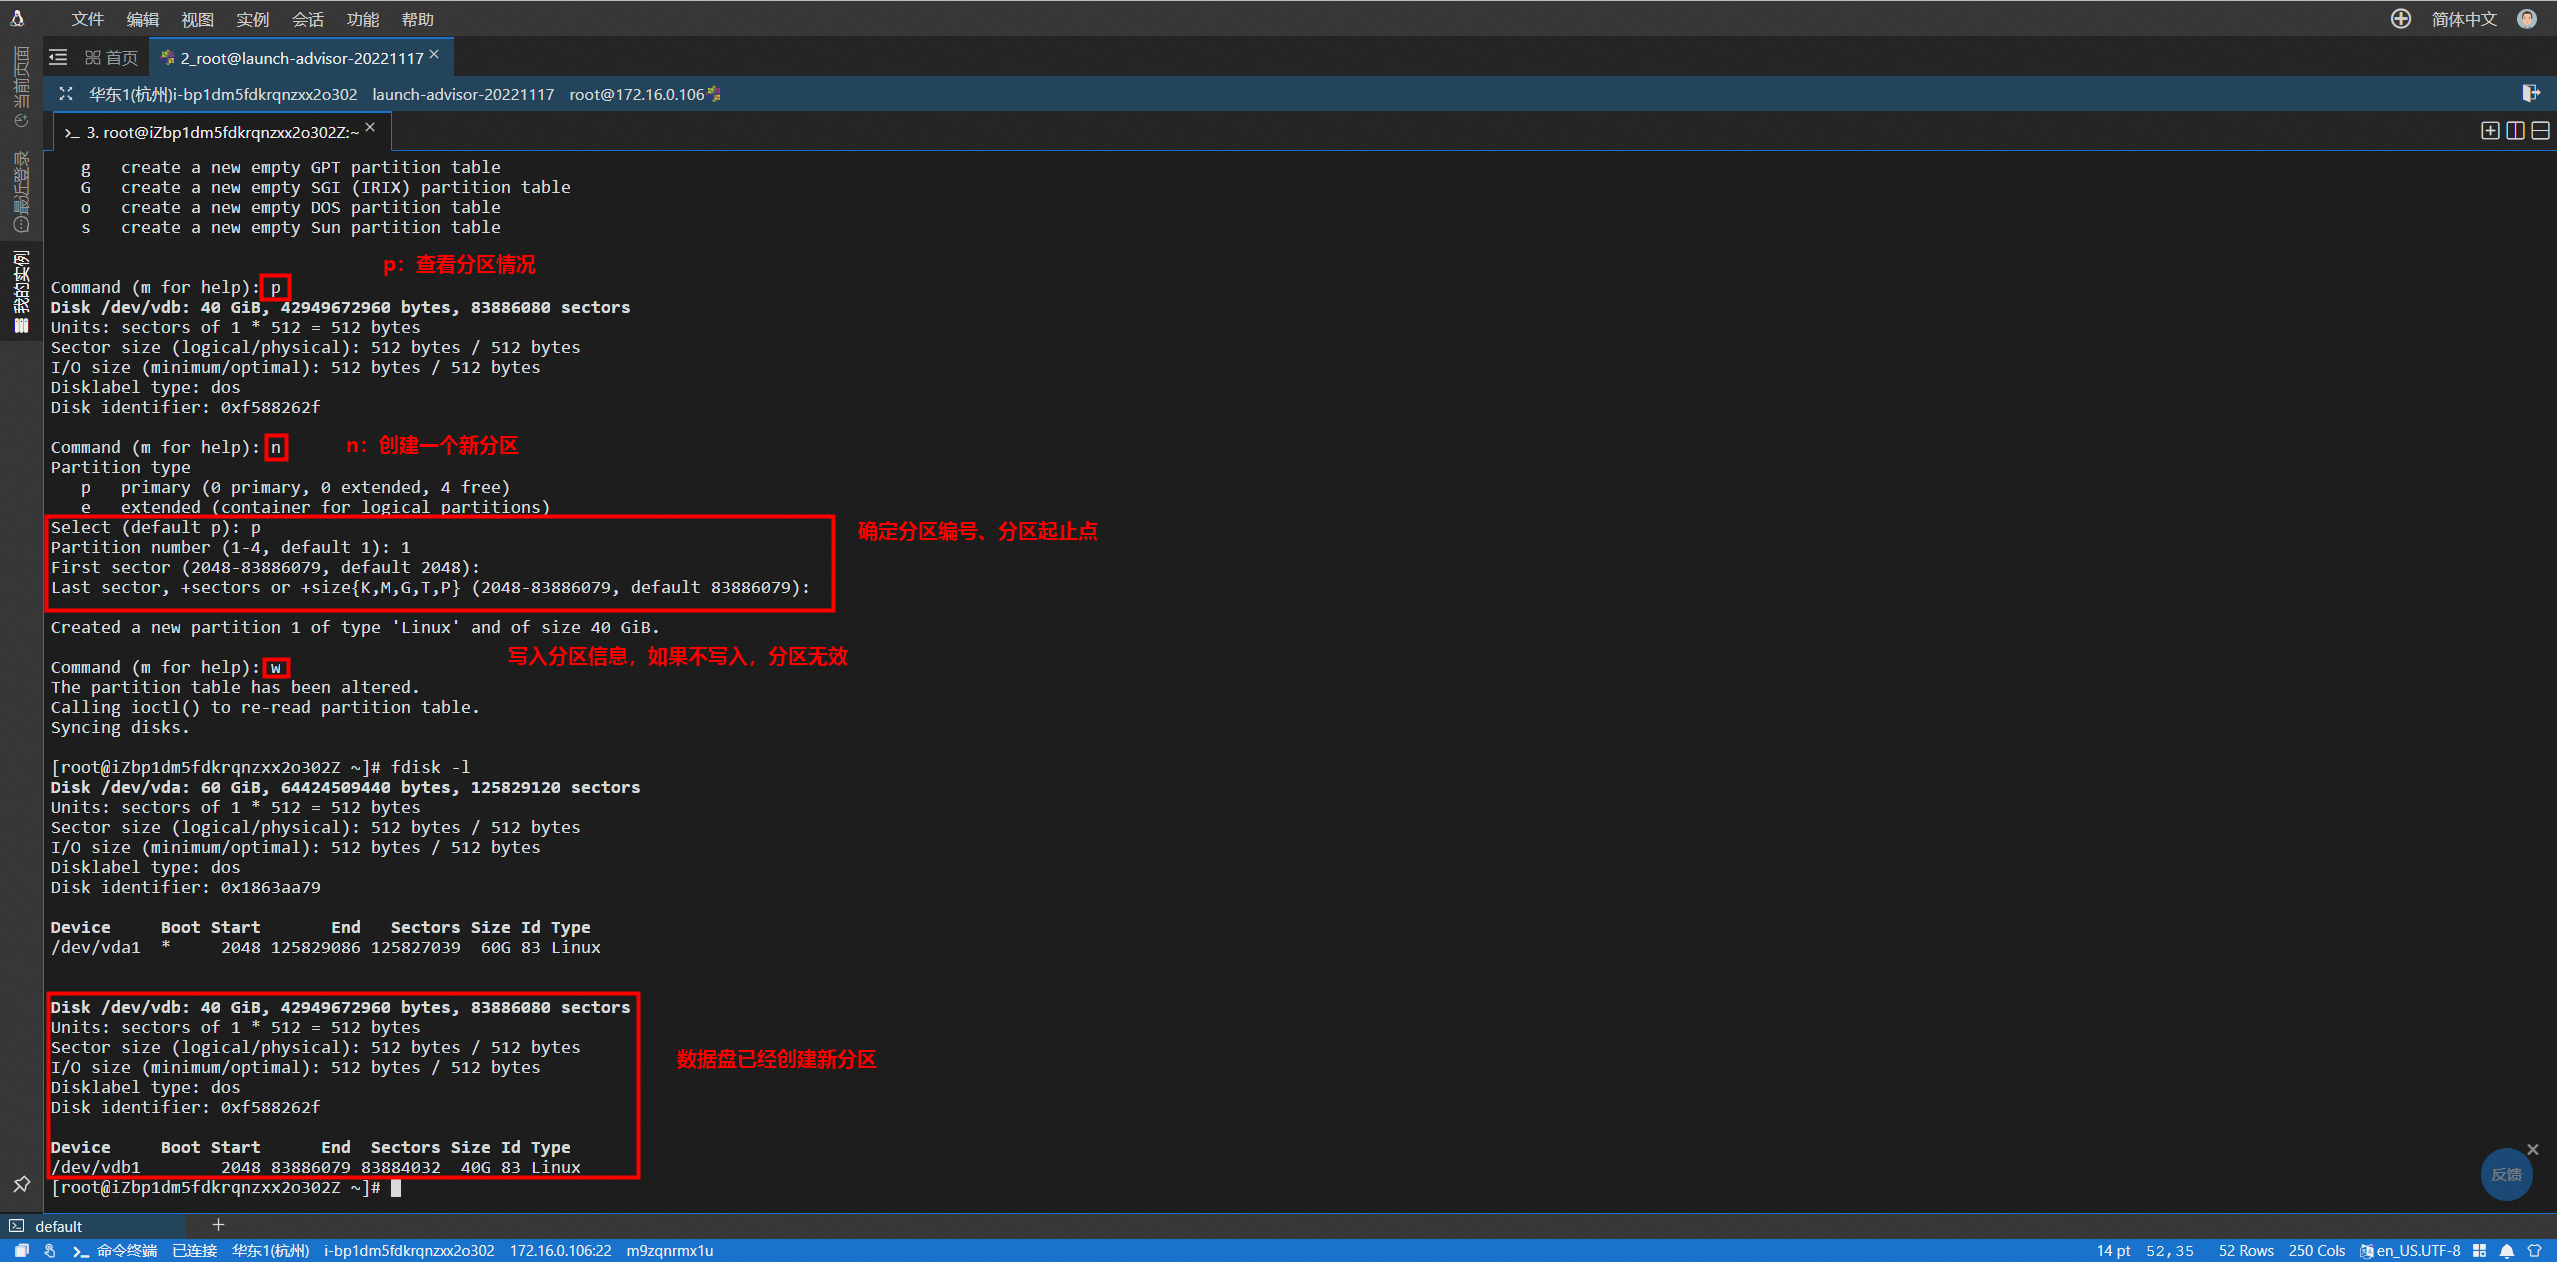This screenshot has width=2557, height=1262.
Task: Open the 会话 menu
Action: click(307, 19)
